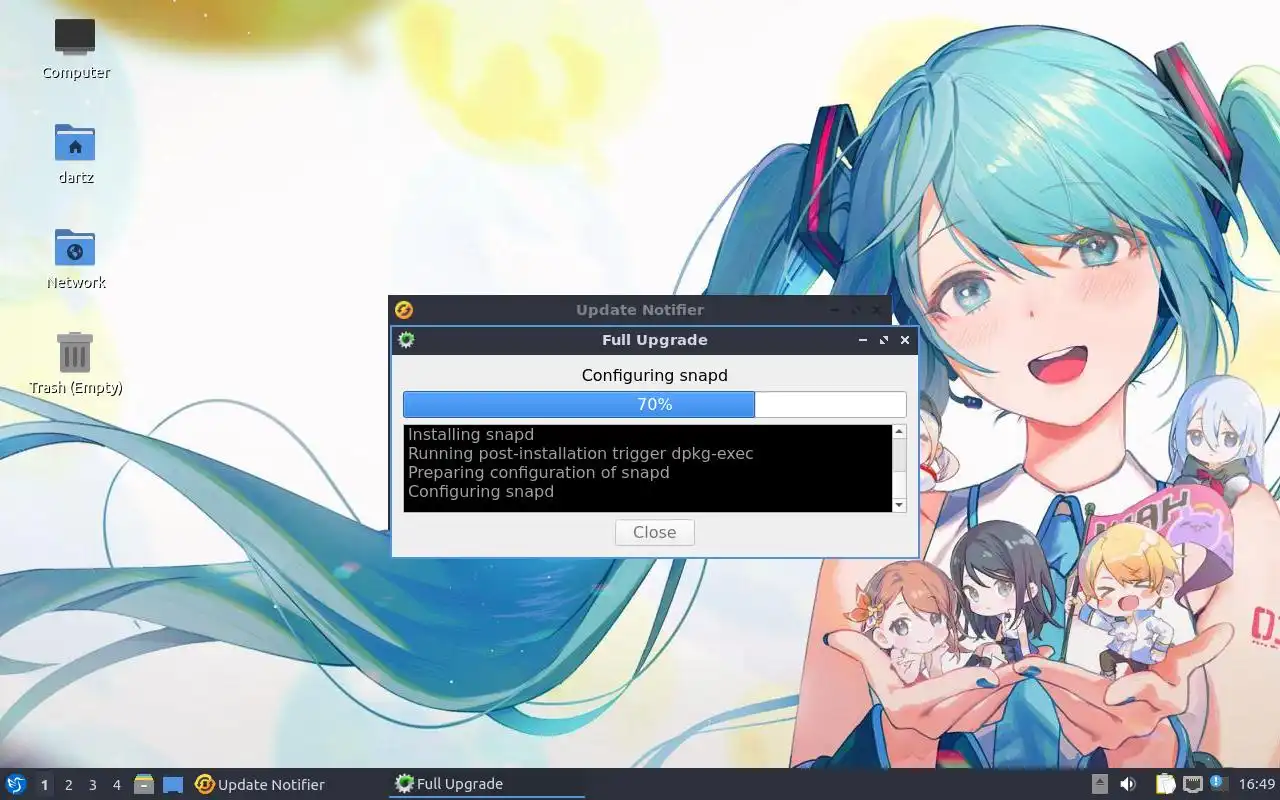Switch to workspace 1
Screen dimensions: 1280x800
[x=44, y=785]
